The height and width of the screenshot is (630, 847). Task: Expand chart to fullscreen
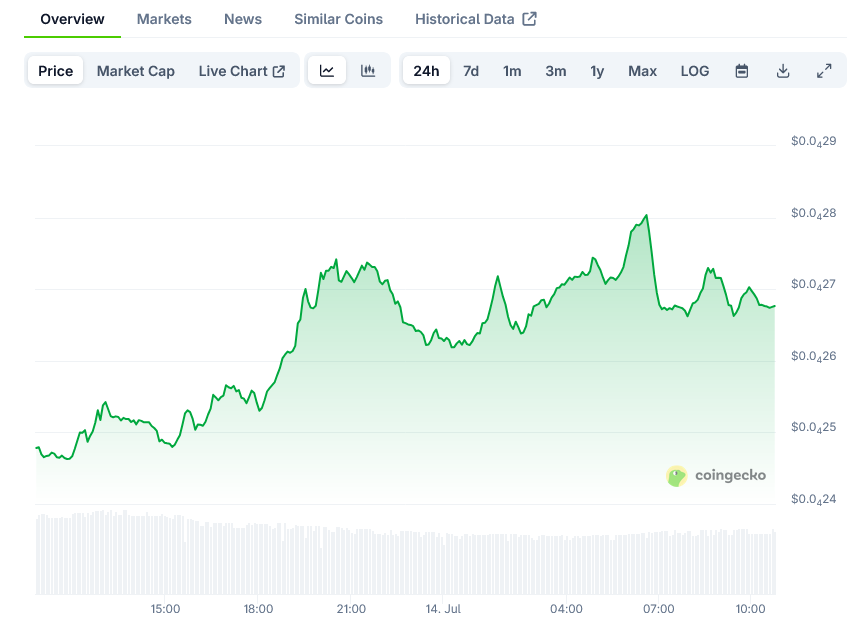[x=824, y=71]
